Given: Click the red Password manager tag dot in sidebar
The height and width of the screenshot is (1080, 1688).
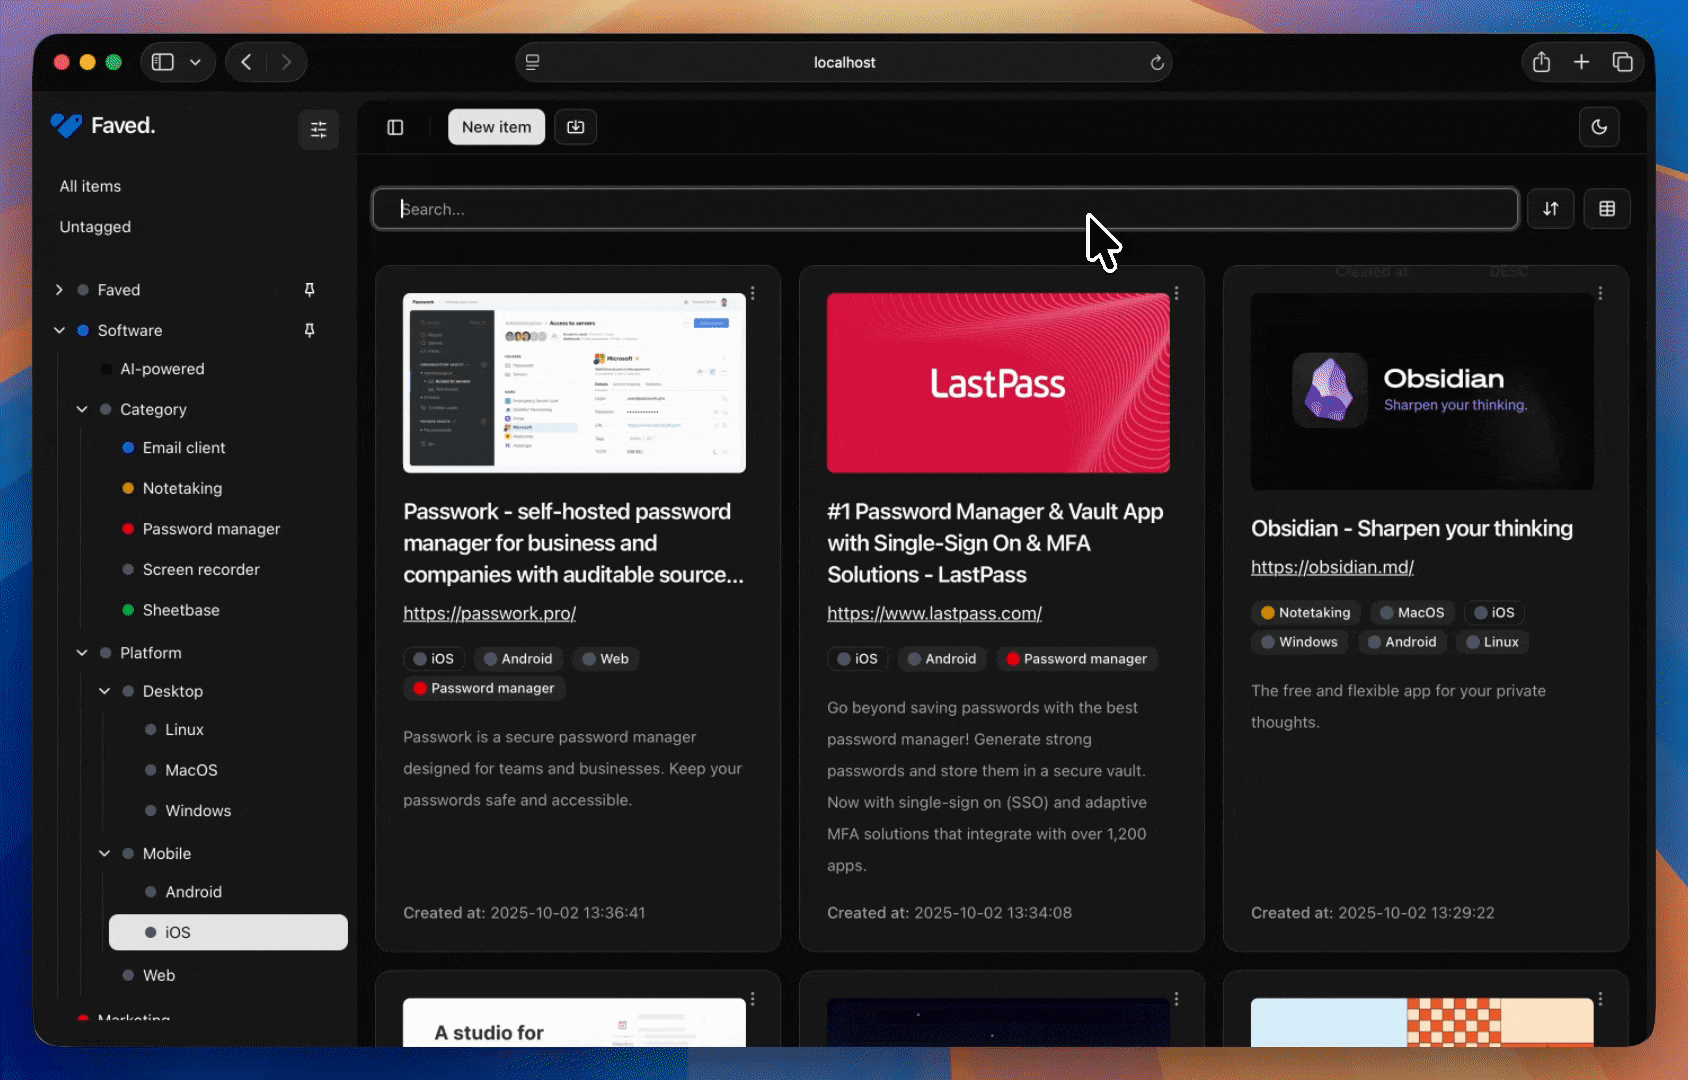Looking at the screenshot, I should (x=128, y=529).
